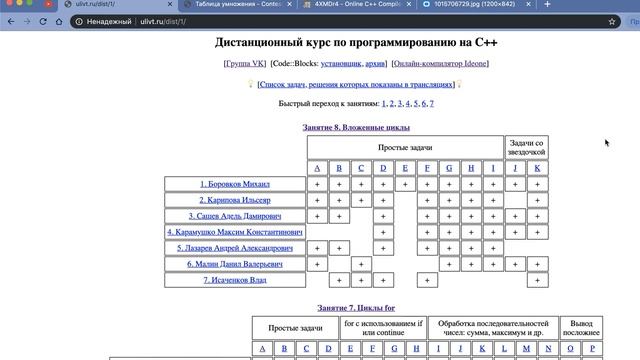Open task P in lesson 7 table
This screenshot has width=640, height=360.
592,348
